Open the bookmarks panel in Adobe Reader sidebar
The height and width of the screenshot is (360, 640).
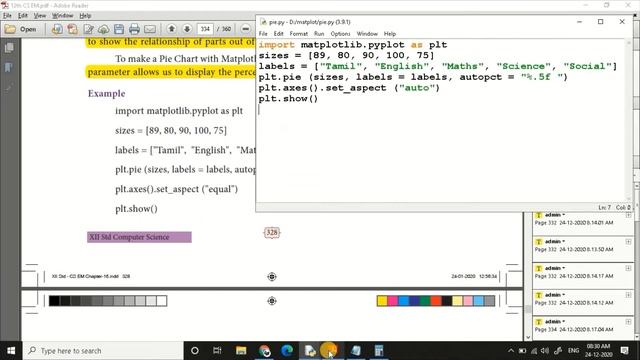(x=9, y=67)
